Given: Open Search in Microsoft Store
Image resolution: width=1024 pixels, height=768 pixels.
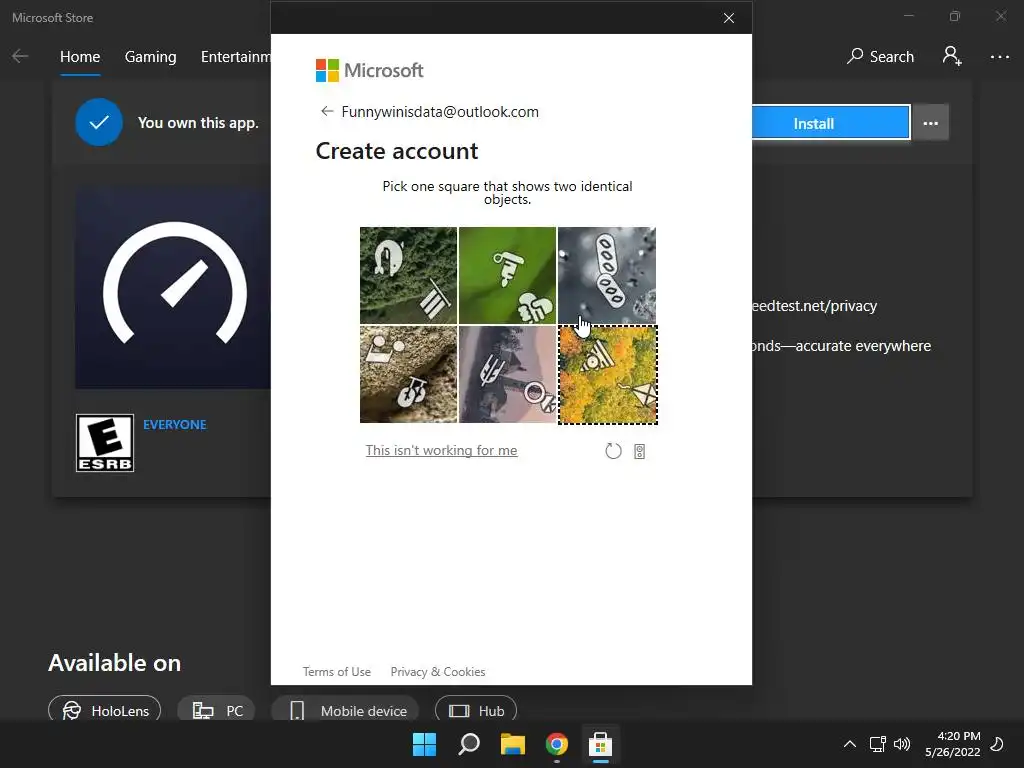Looking at the screenshot, I should click(x=880, y=57).
